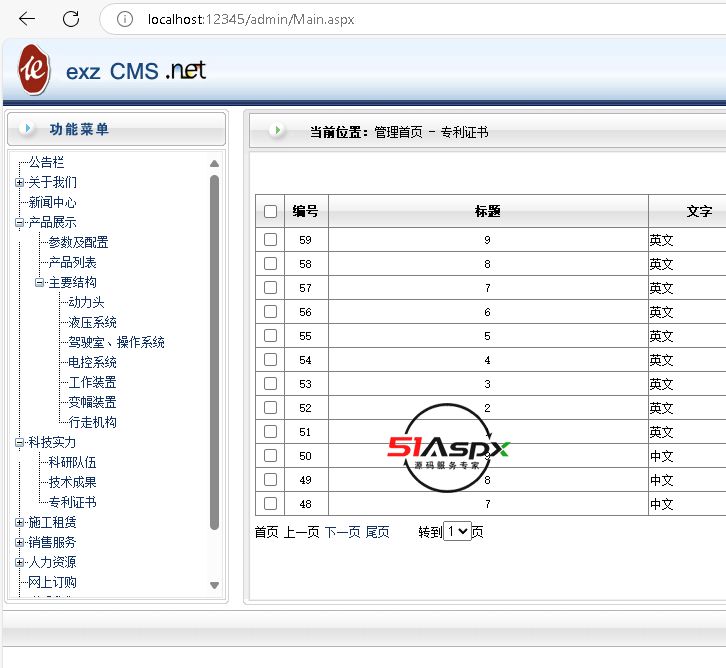This screenshot has width=726, height=668.
Task: Click sidebar scrollbar down arrow
Action: coord(214,585)
